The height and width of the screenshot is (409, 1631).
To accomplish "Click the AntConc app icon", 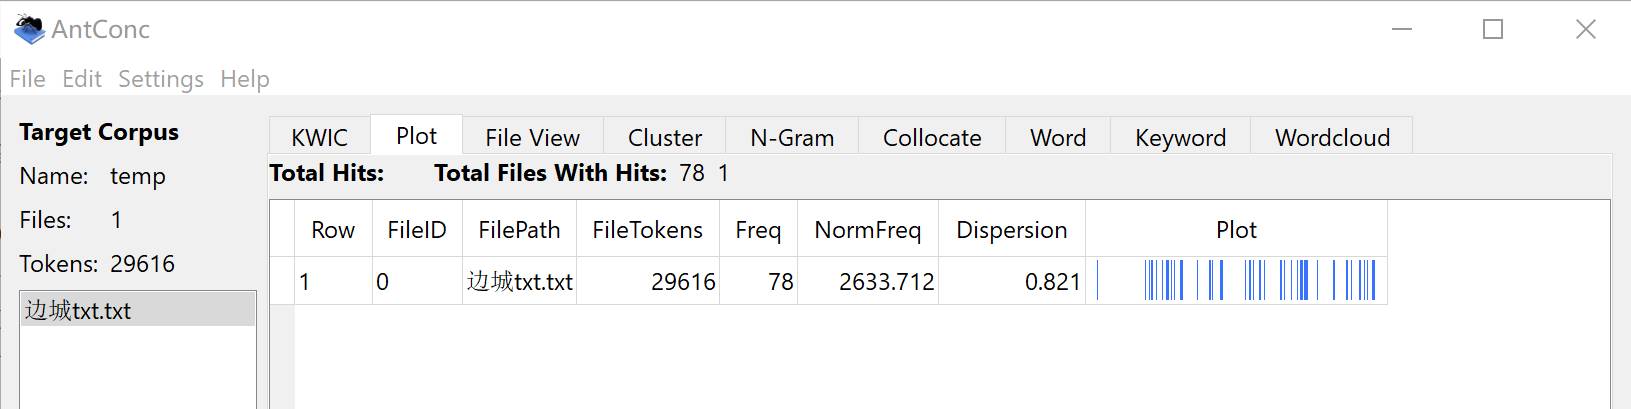I will pyautogui.click(x=29, y=30).
